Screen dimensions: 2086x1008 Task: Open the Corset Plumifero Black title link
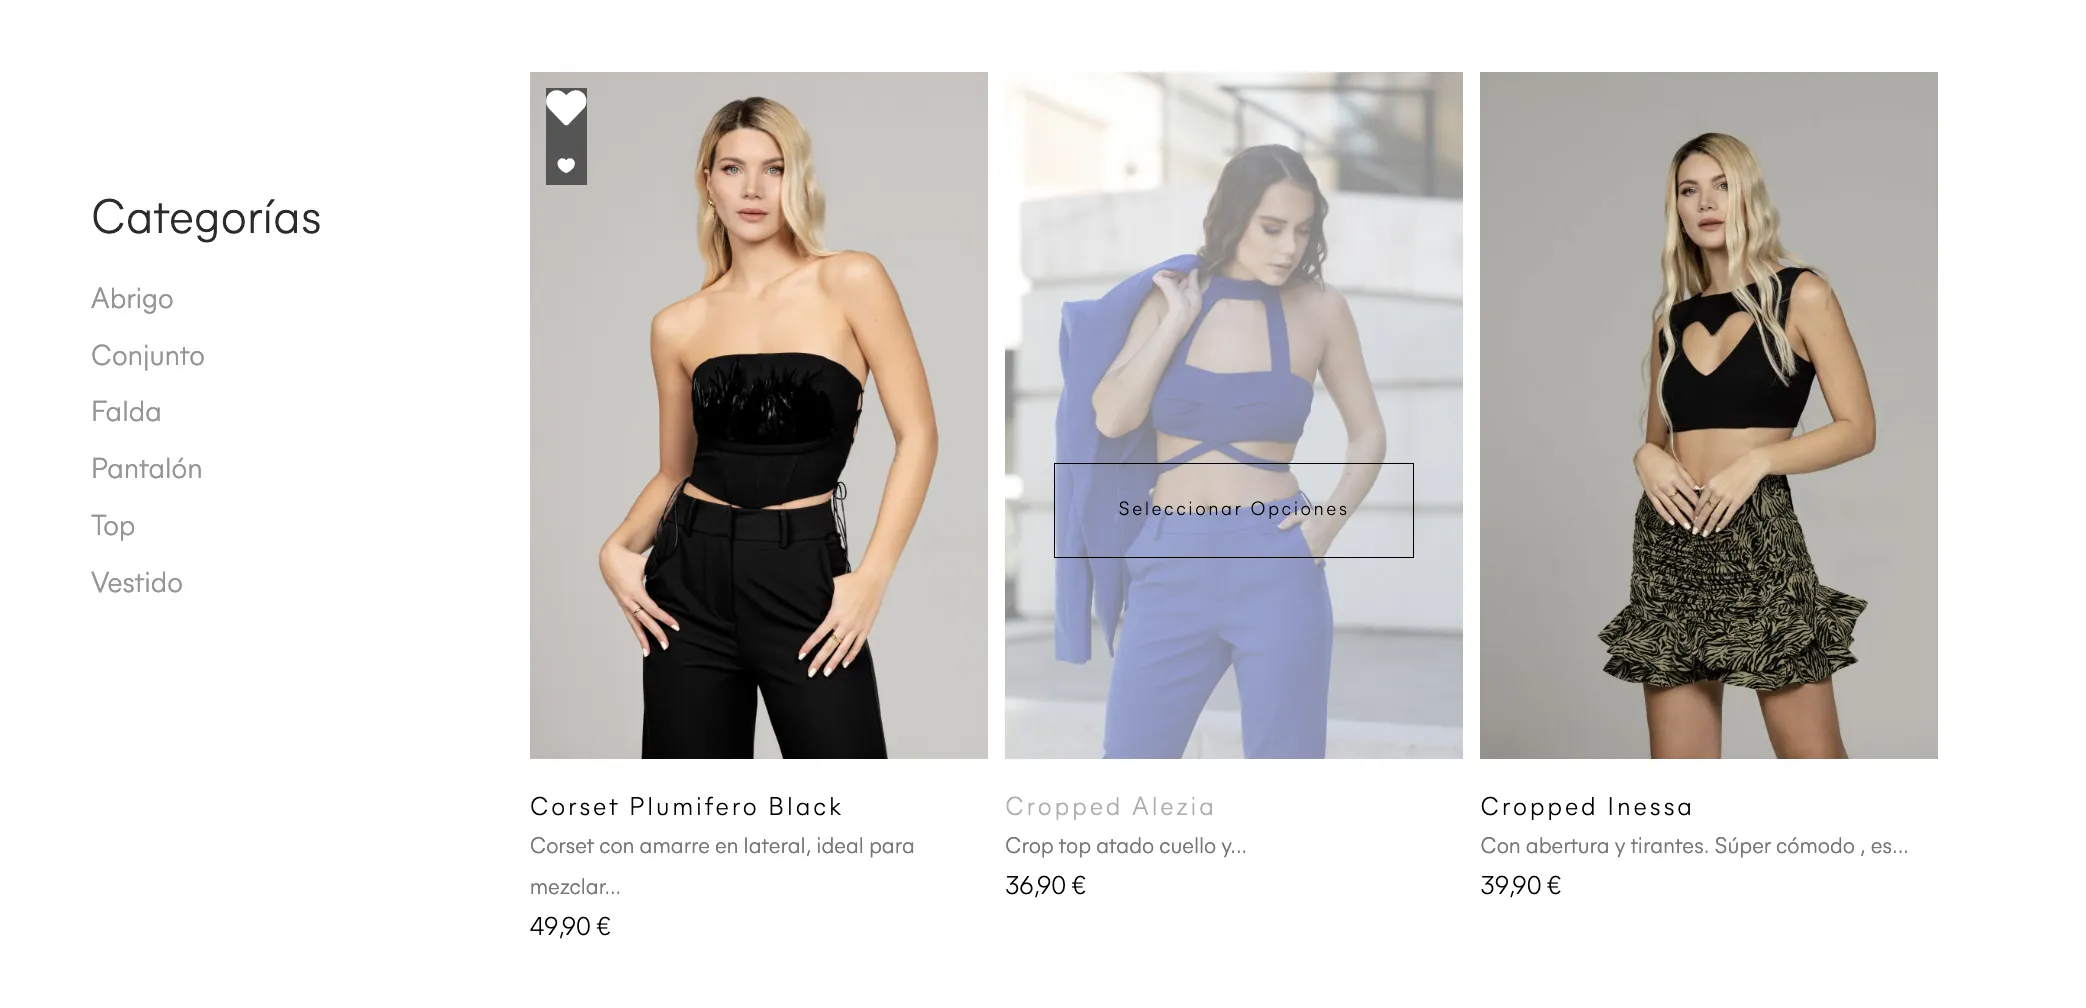pyautogui.click(x=686, y=807)
